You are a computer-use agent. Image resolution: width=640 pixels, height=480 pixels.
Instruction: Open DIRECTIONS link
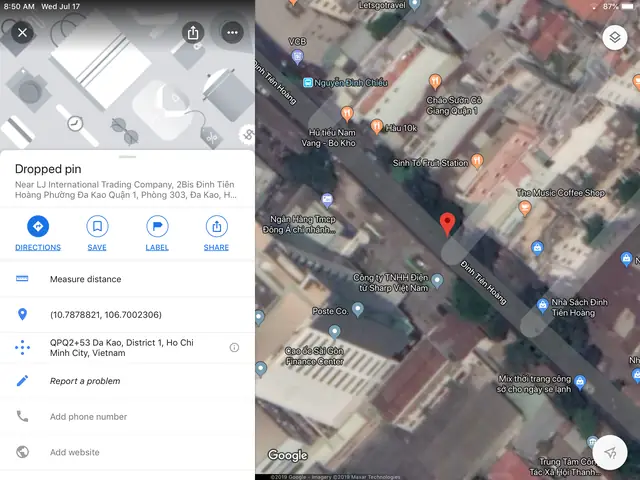click(38, 247)
